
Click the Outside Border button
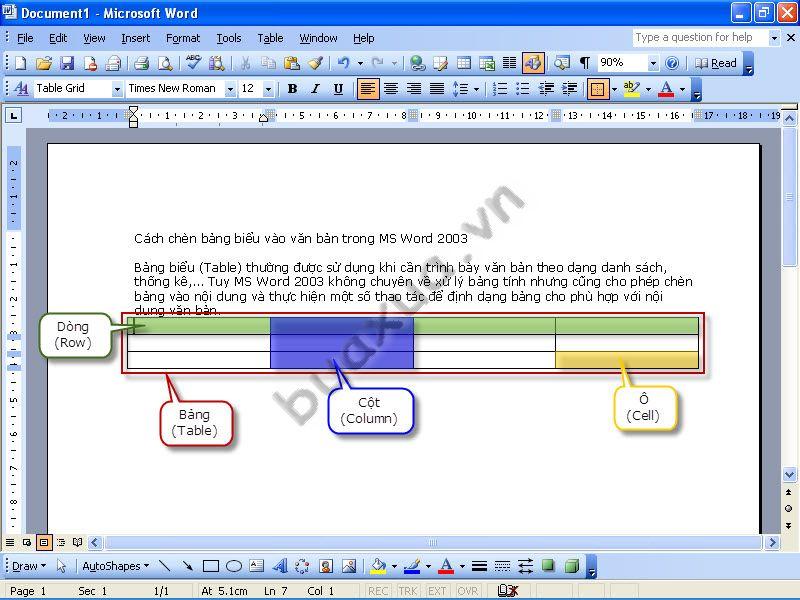tap(598, 89)
